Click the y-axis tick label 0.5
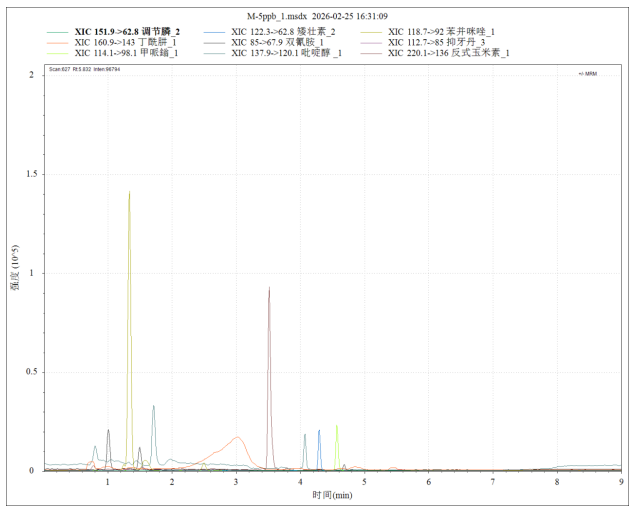The height and width of the screenshot is (511, 636). [x=31, y=372]
